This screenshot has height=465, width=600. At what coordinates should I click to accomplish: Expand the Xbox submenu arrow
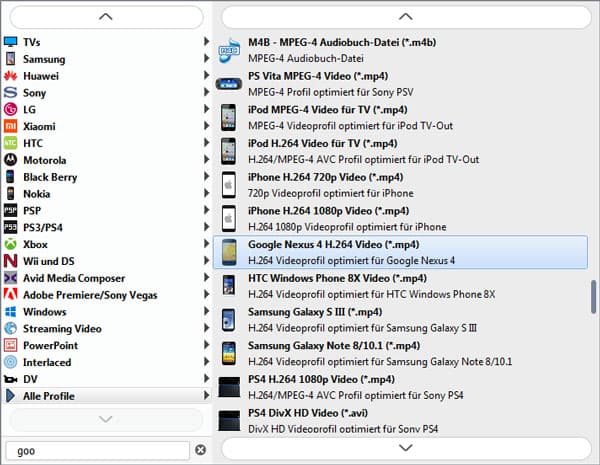206,243
